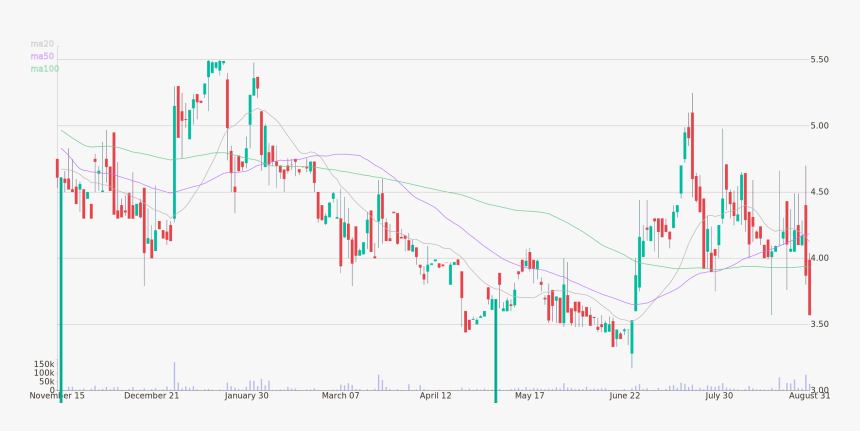Select the 5.00 price axis label
Image resolution: width=860 pixels, height=431 pixels.
pos(819,126)
